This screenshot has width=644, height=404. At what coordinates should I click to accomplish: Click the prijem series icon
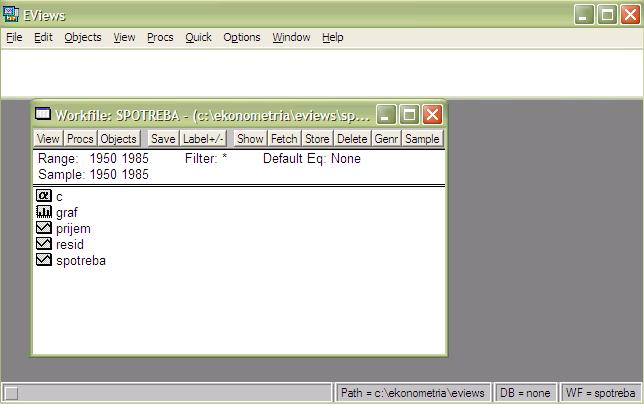click(43, 229)
